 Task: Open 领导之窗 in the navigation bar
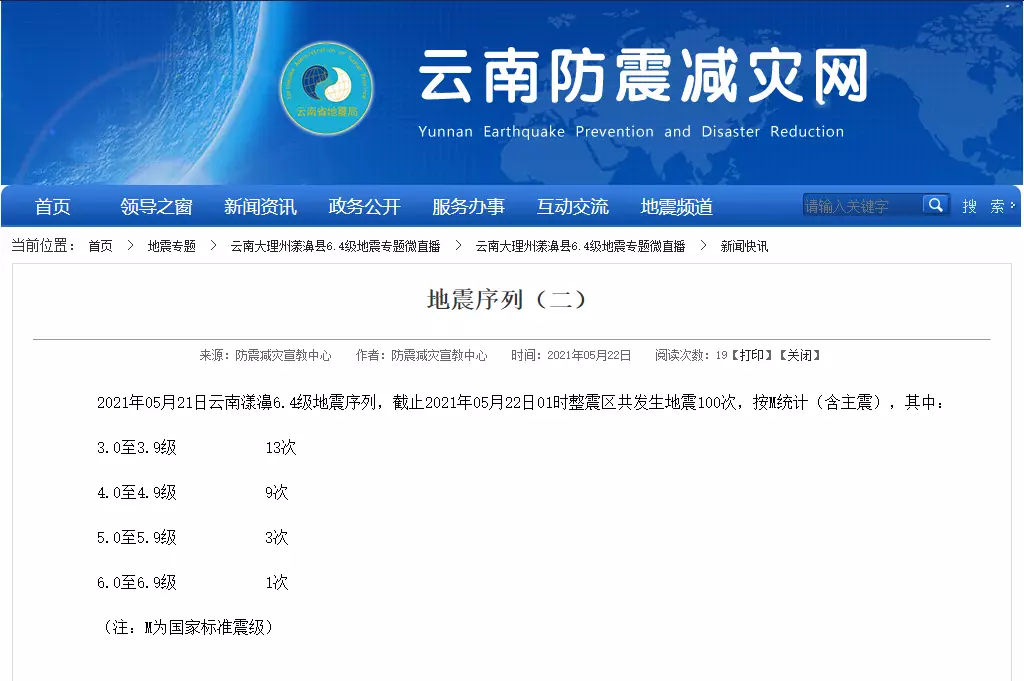coord(156,207)
